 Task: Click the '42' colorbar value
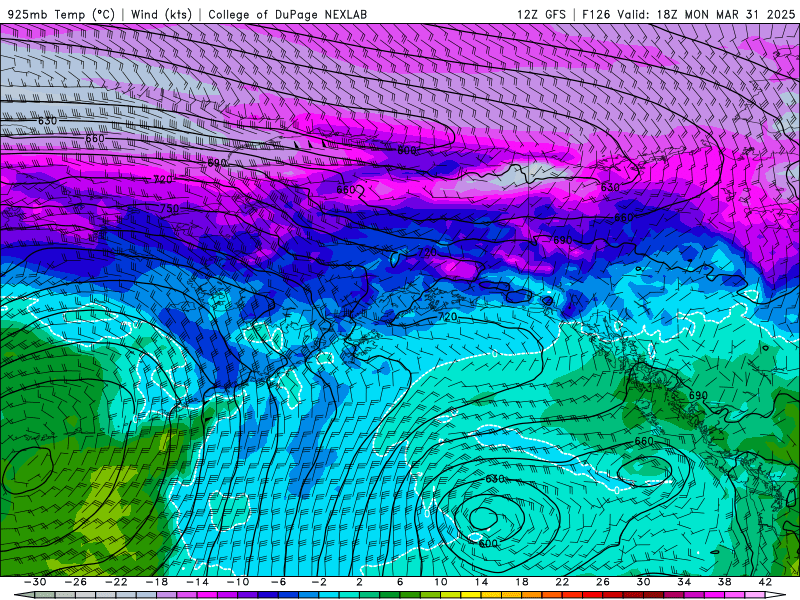tap(765, 582)
